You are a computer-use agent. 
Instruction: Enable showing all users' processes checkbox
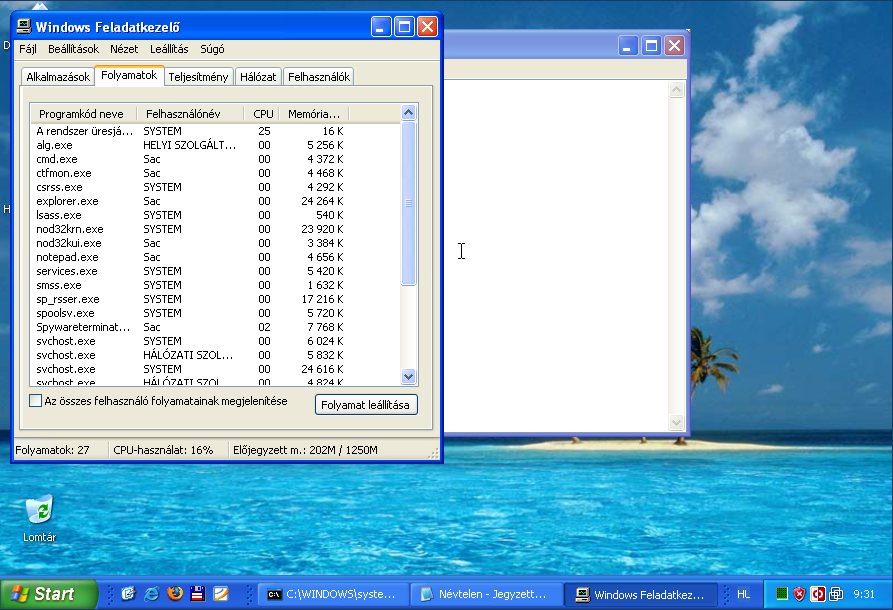[35, 400]
